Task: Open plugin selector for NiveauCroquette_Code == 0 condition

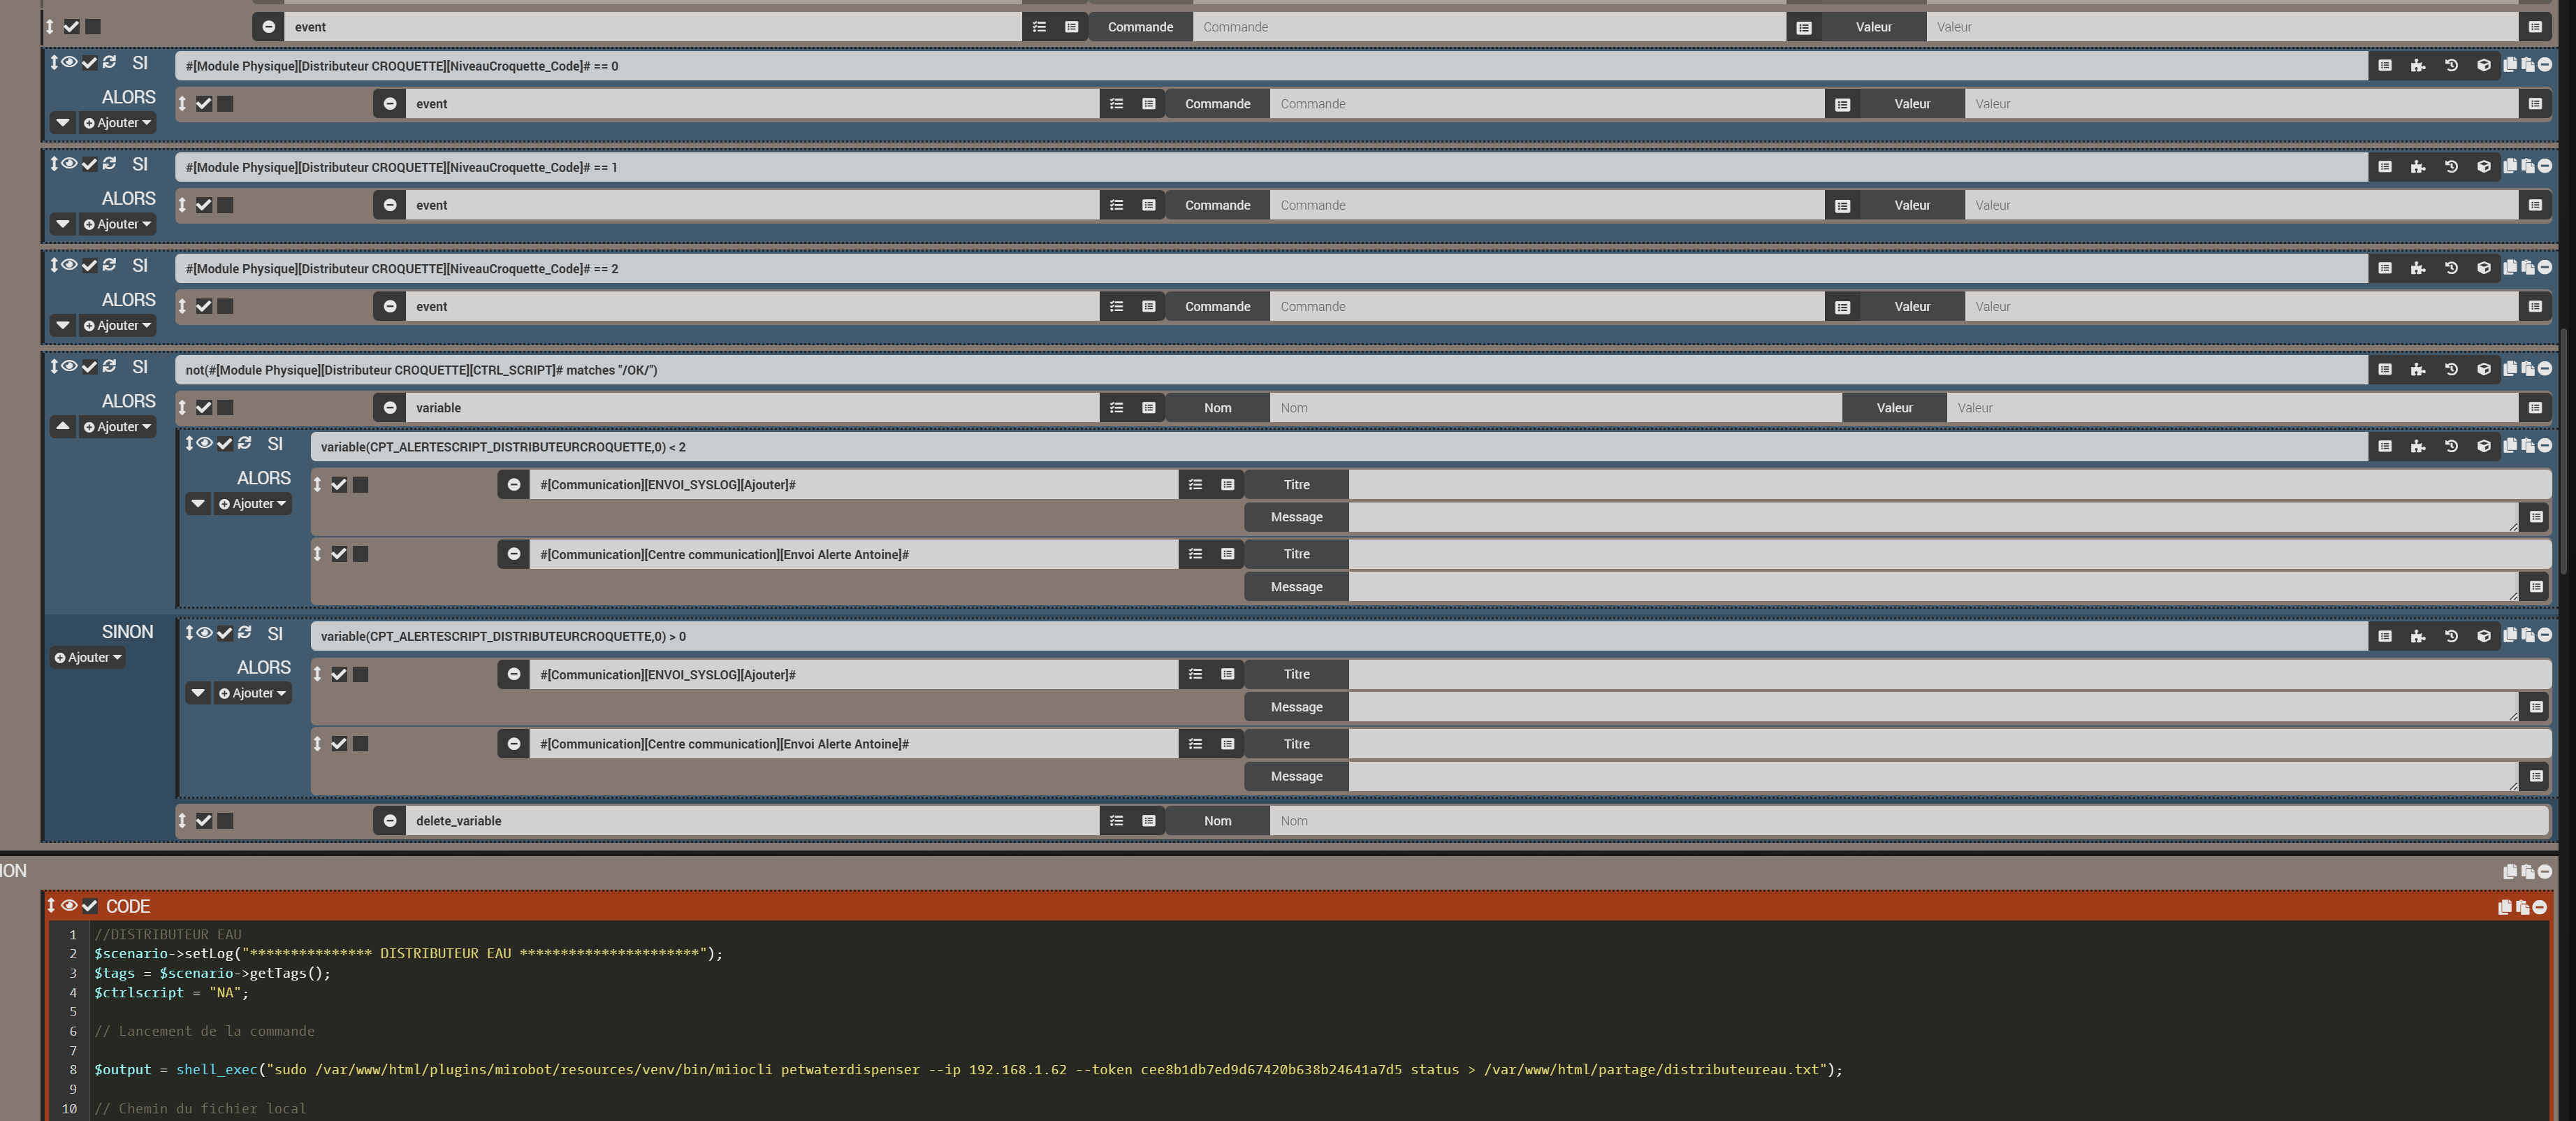Action: [2417, 66]
